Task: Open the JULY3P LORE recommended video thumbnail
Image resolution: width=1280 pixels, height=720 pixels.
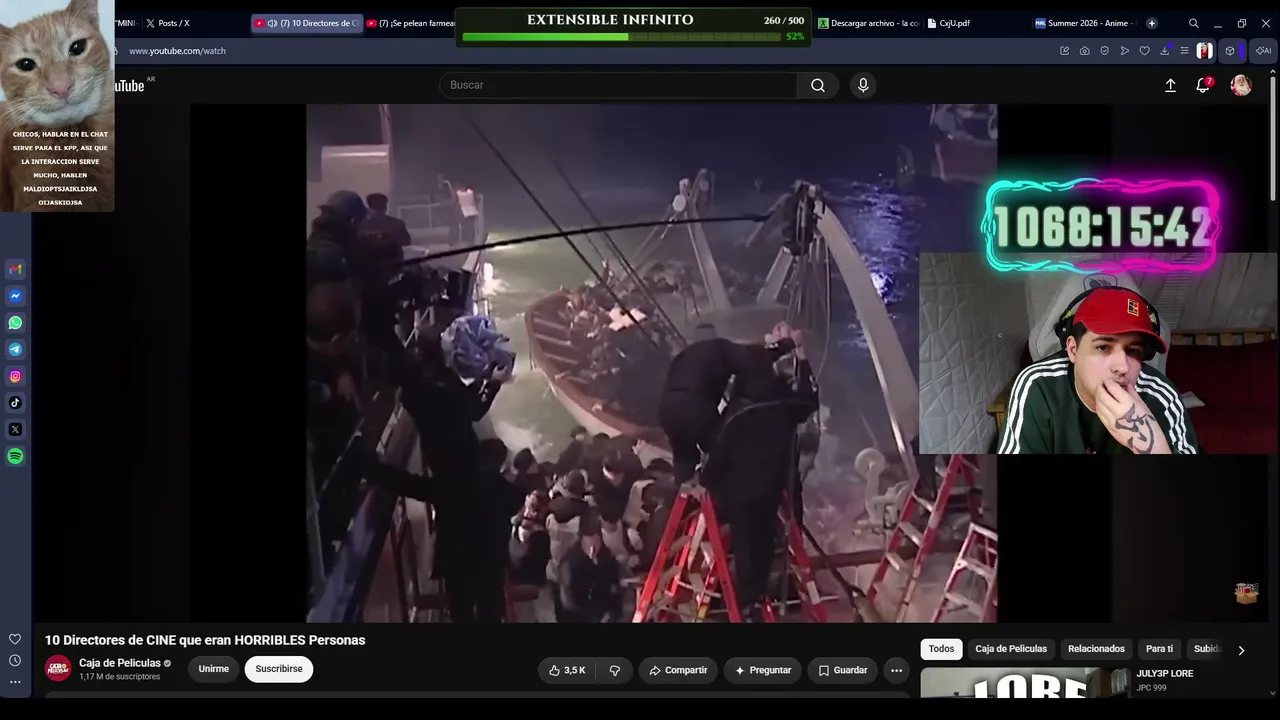Action: point(1025,683)
